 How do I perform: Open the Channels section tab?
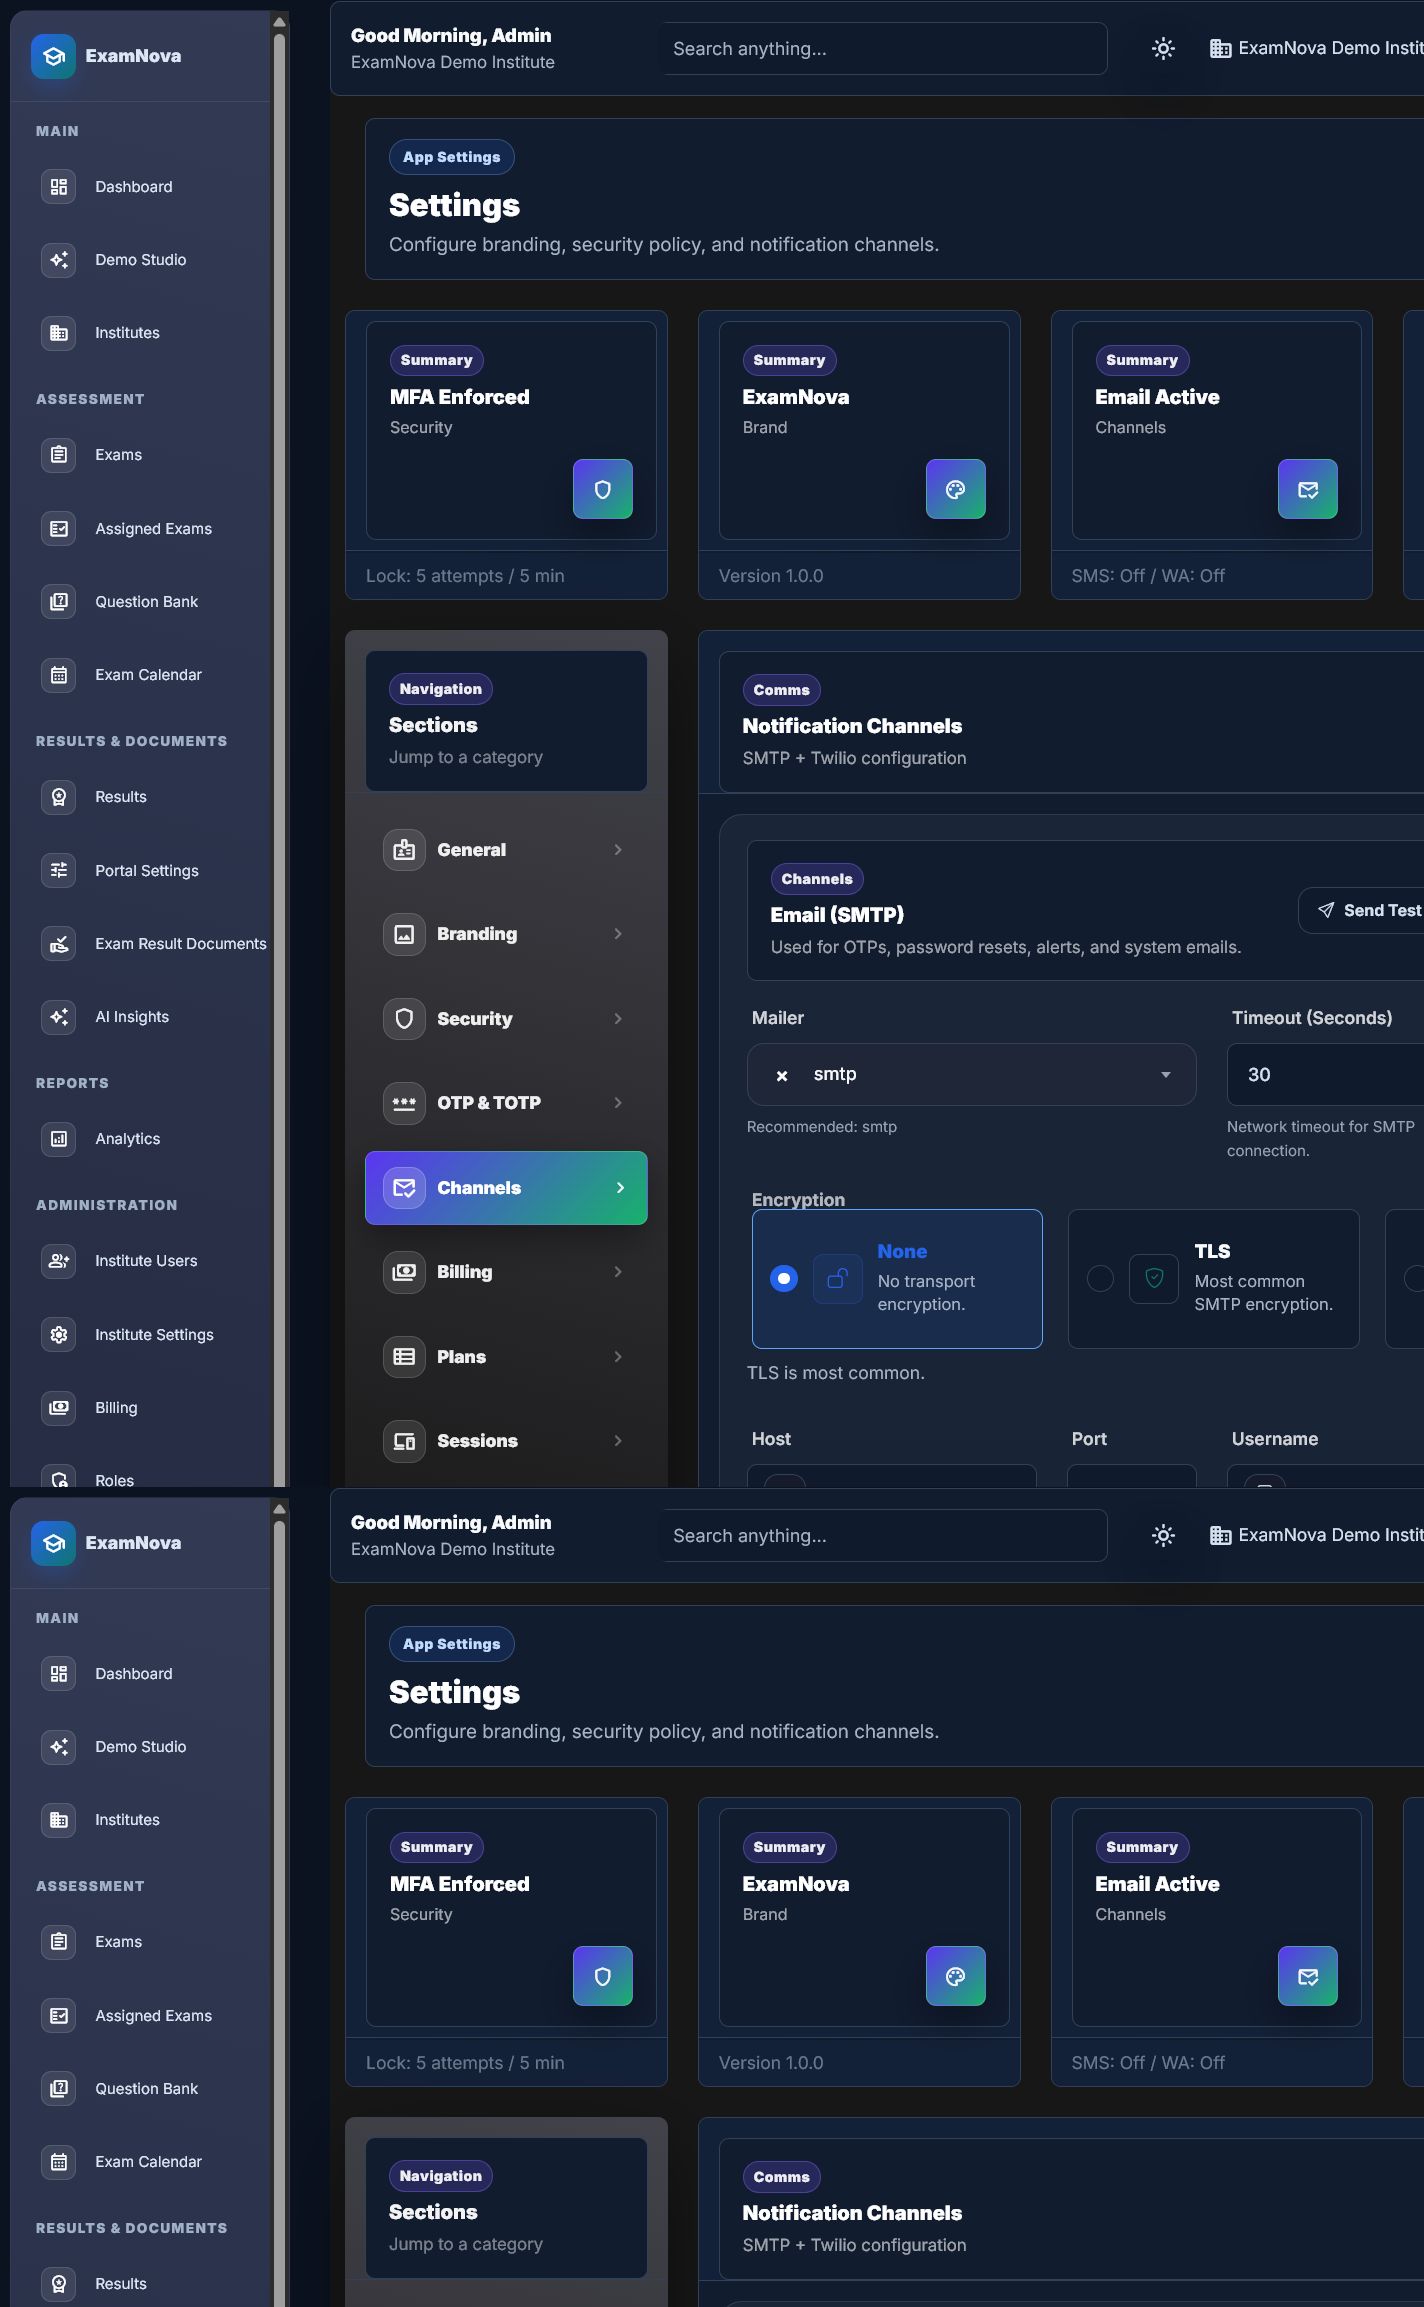506,1187
